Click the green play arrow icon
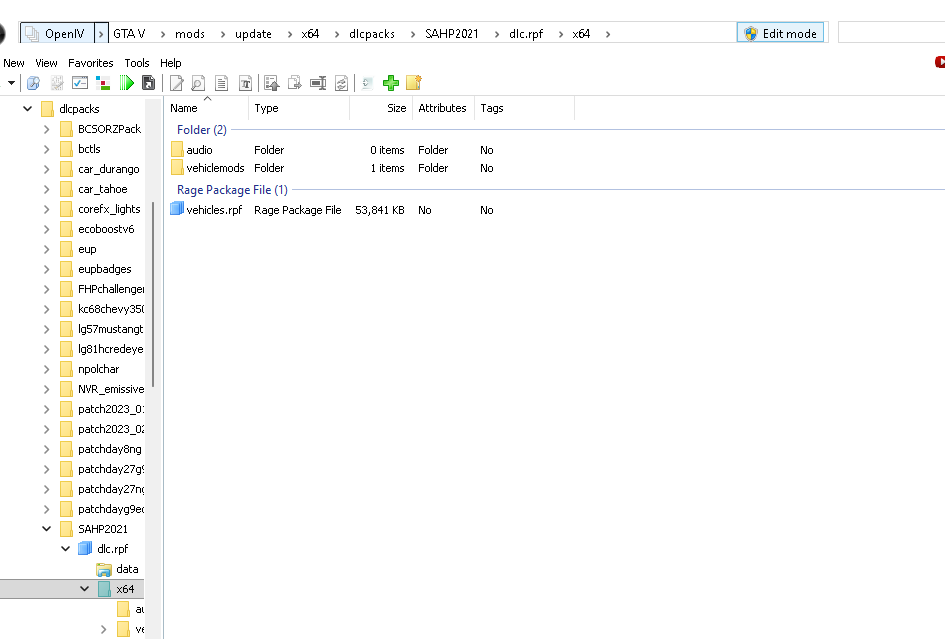 pyautogui.click(x=126, y=83)
